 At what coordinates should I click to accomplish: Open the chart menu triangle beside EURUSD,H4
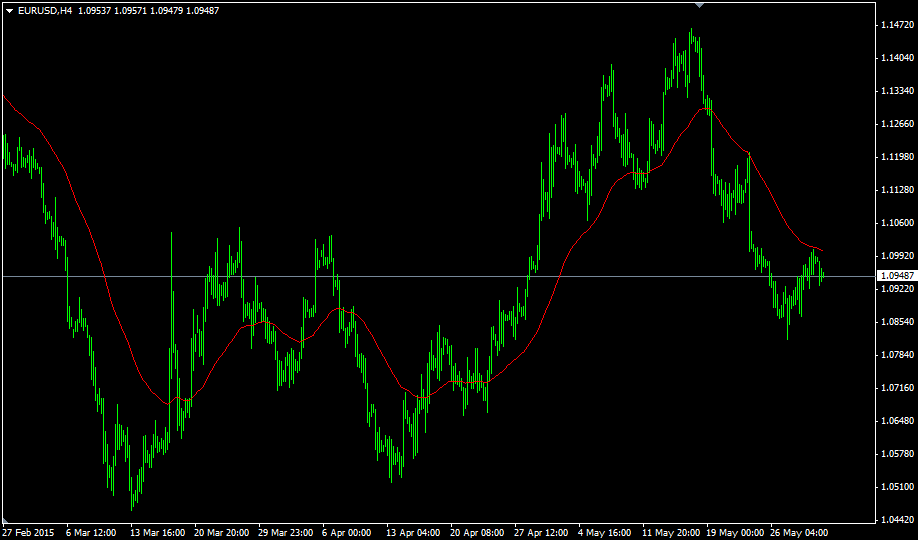click(x=9, y=11)
